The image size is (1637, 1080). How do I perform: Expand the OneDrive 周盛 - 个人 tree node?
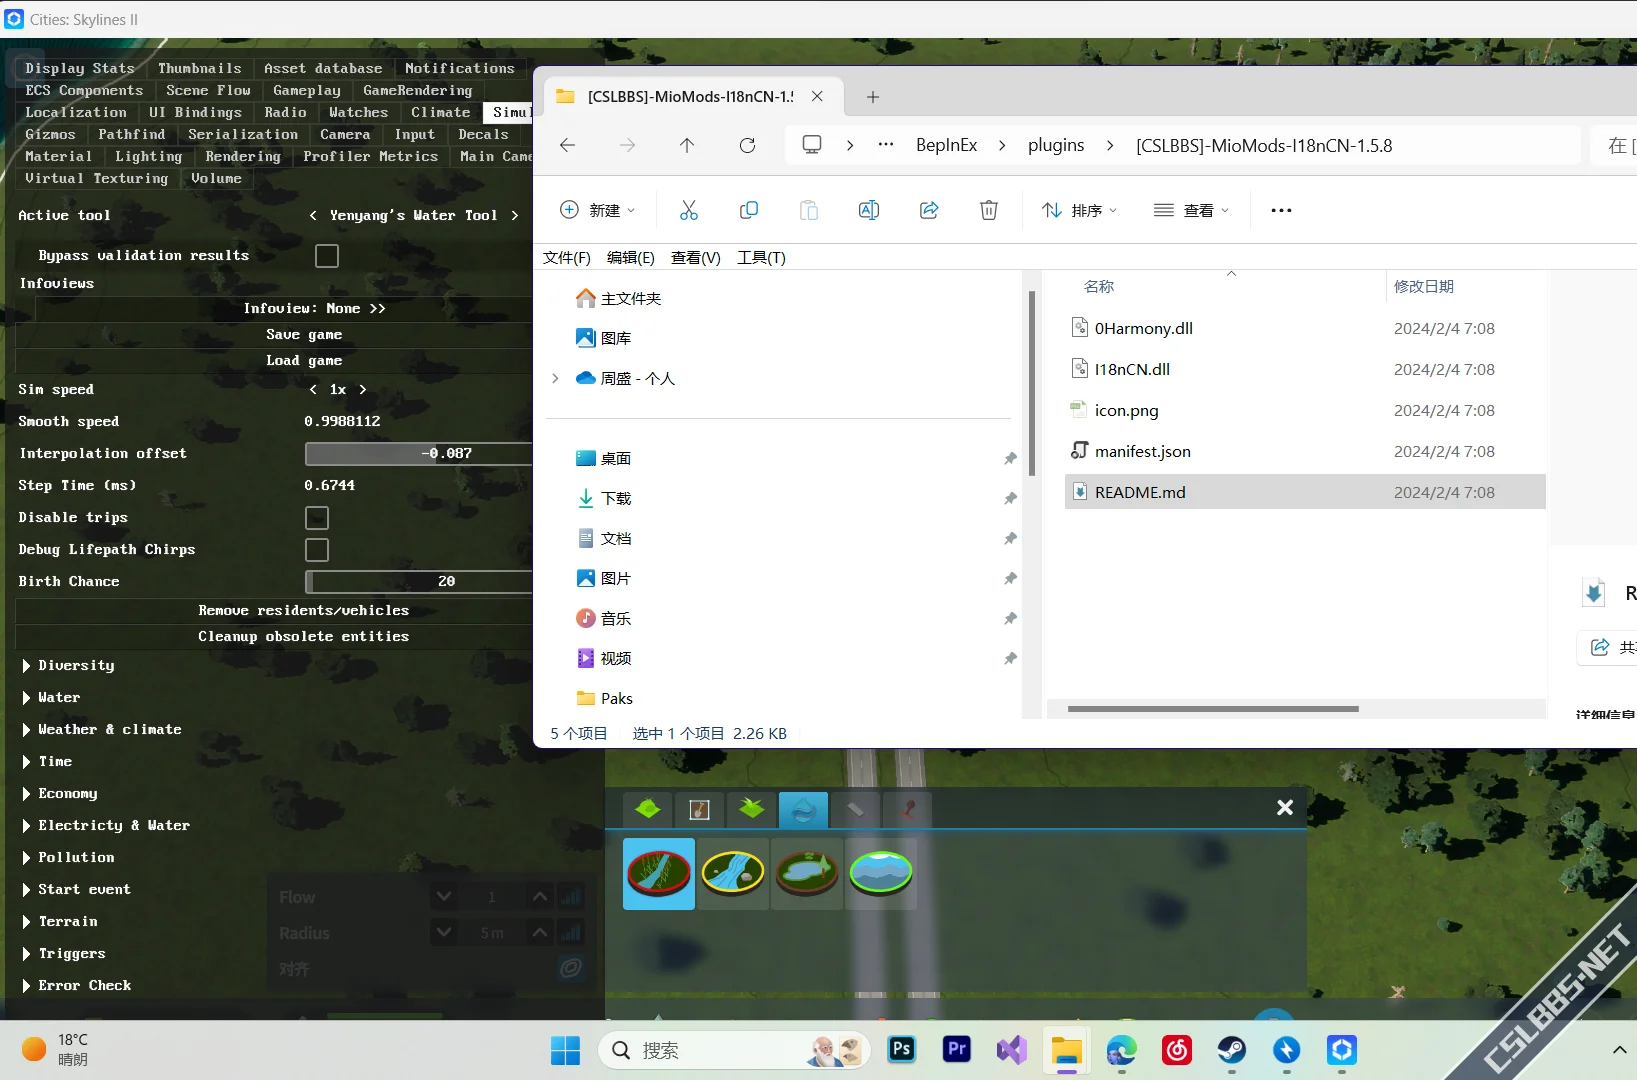point(556,378)
